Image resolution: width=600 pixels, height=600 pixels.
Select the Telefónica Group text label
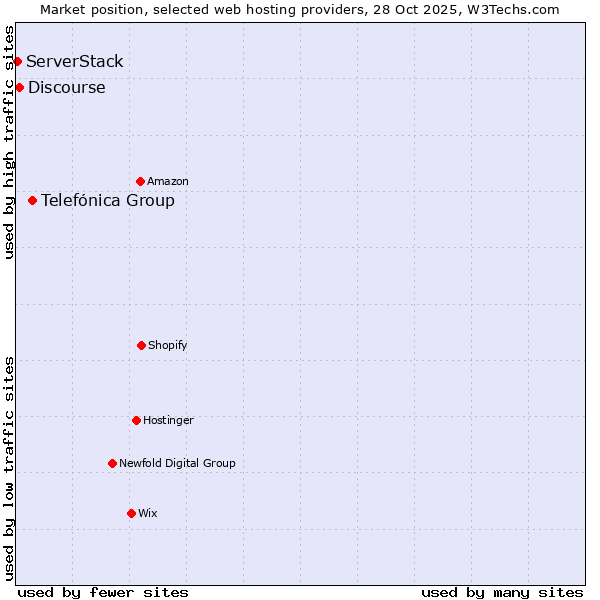pyautogui.click(x=108, y=201)
